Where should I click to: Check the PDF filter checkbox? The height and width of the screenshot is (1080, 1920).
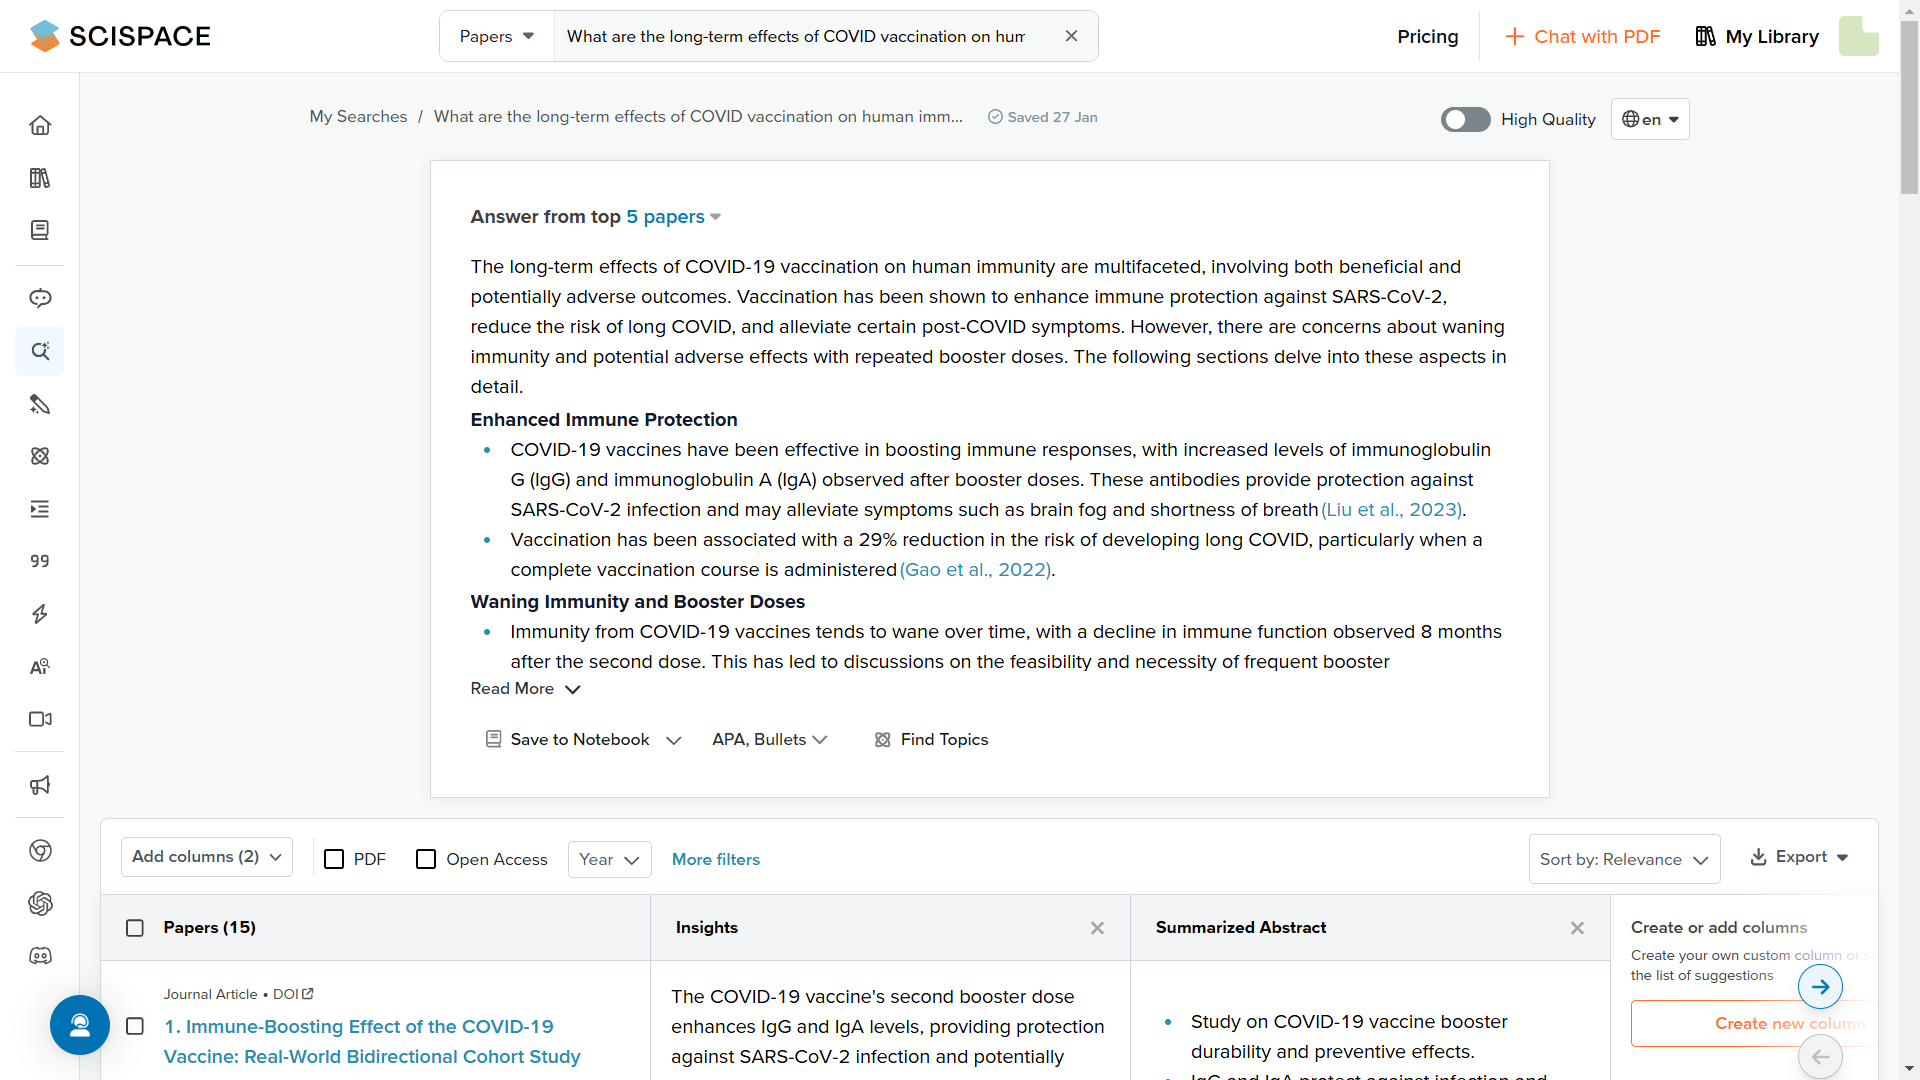point(335,859)
